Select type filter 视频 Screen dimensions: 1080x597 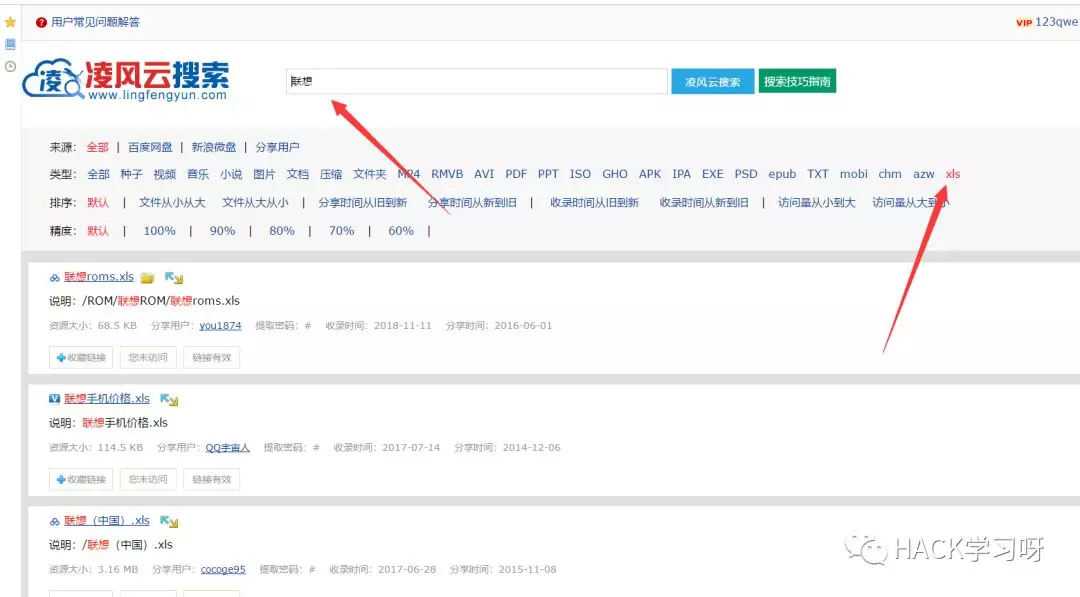tap(165, 174)
